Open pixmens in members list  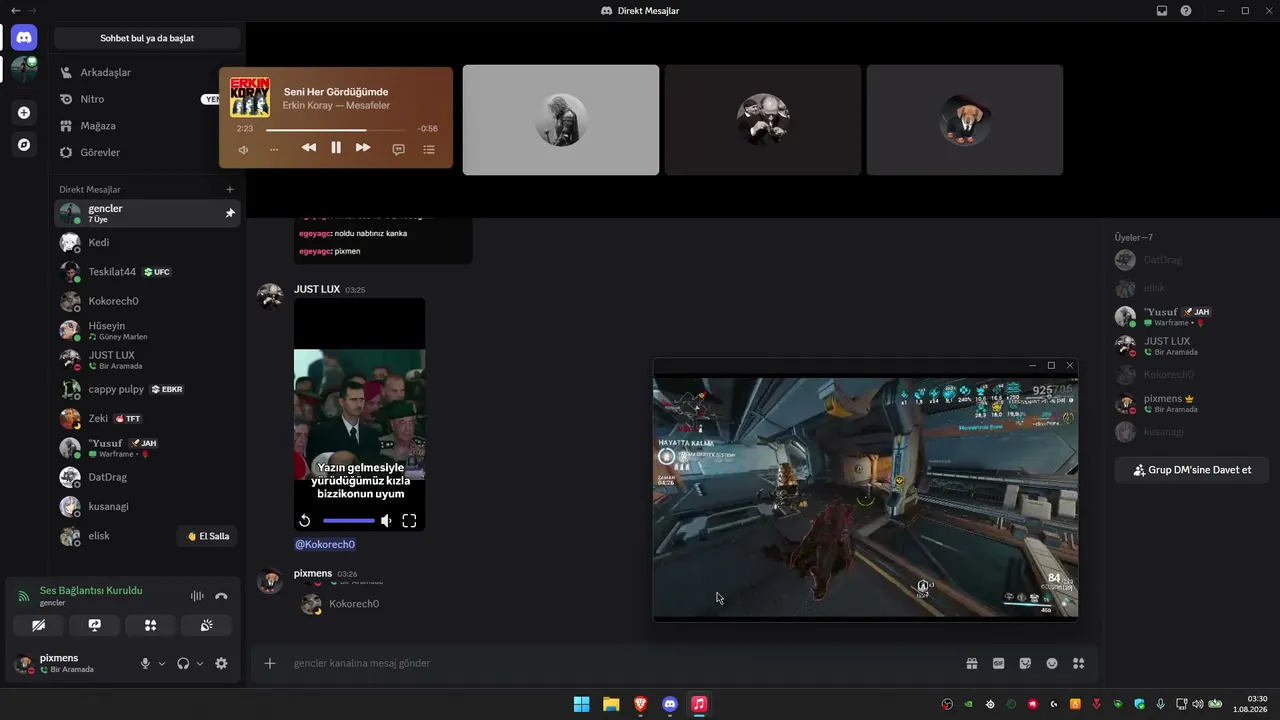click(1191, 403)
